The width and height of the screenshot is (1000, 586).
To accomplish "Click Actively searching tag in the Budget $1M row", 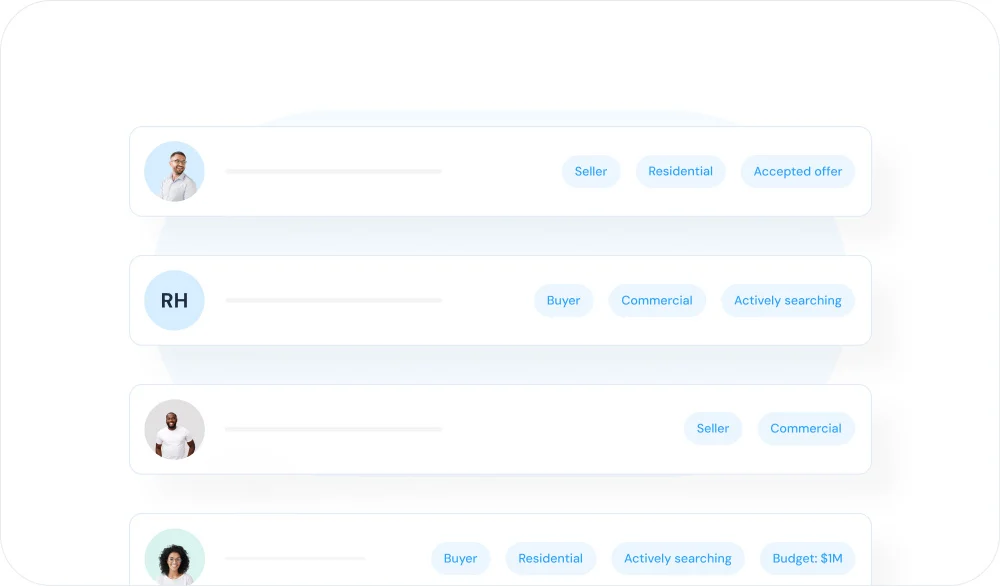I will 677,559.
